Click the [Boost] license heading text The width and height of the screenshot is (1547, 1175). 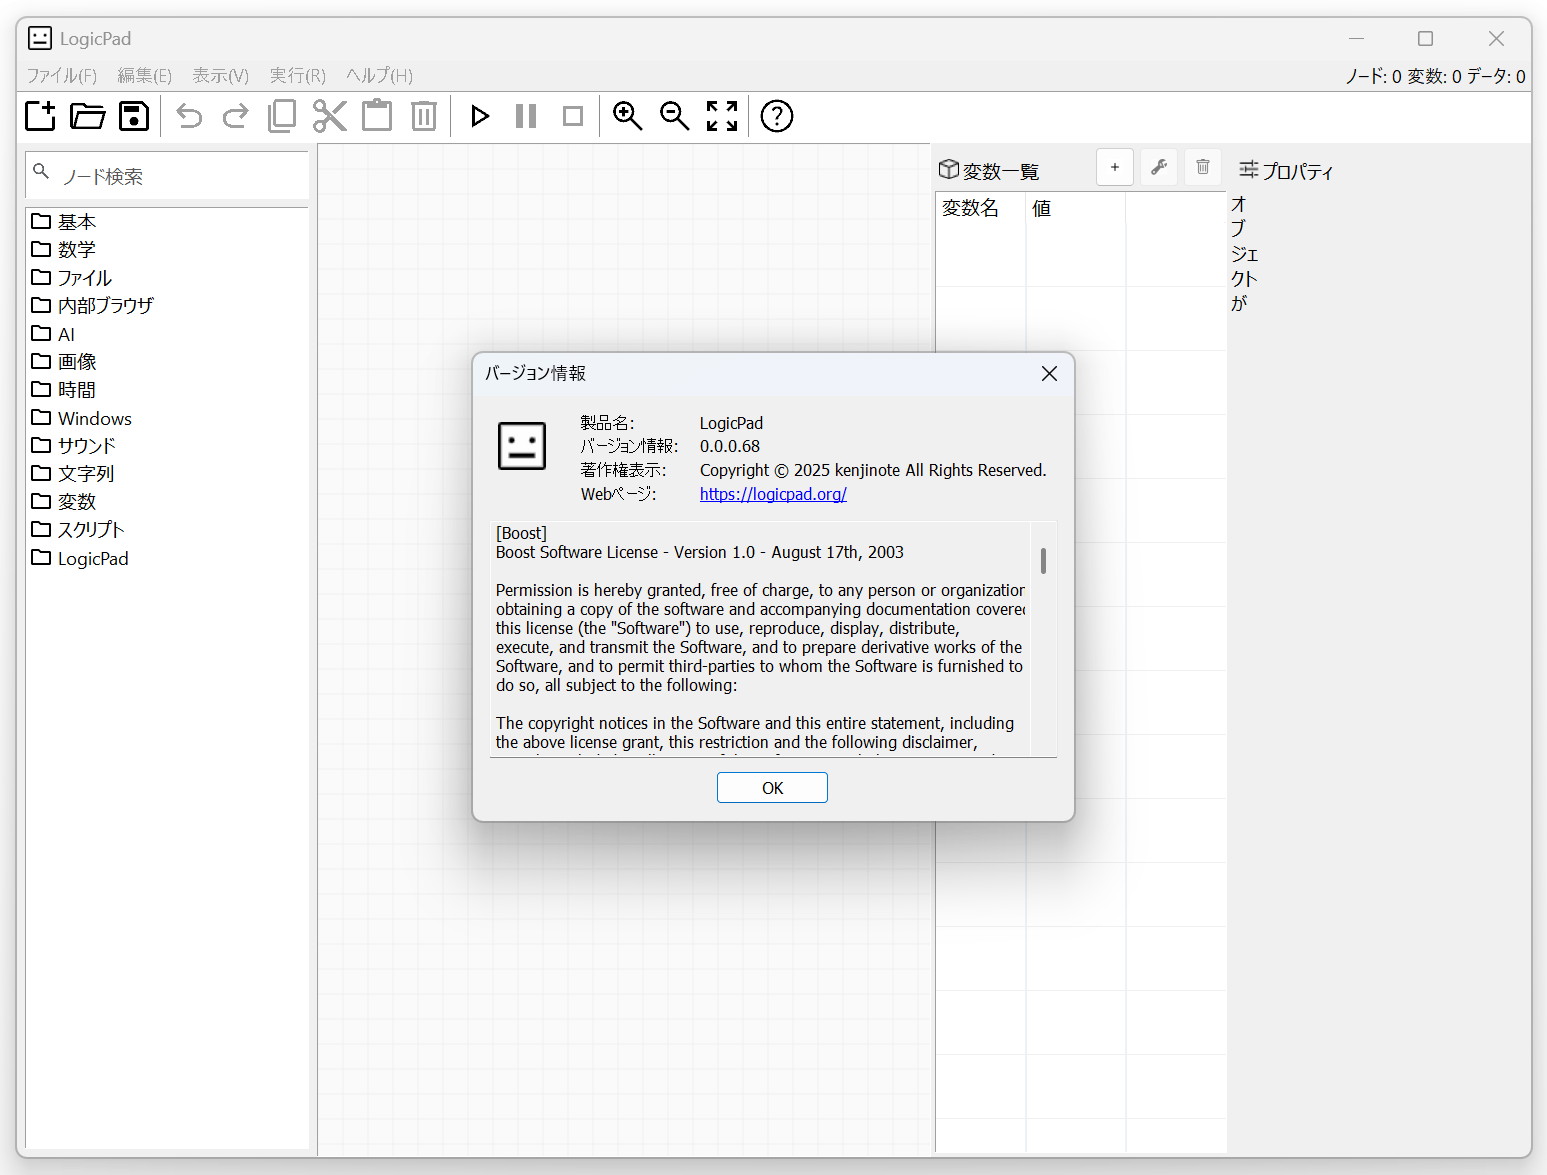click(x=521, y=533)
